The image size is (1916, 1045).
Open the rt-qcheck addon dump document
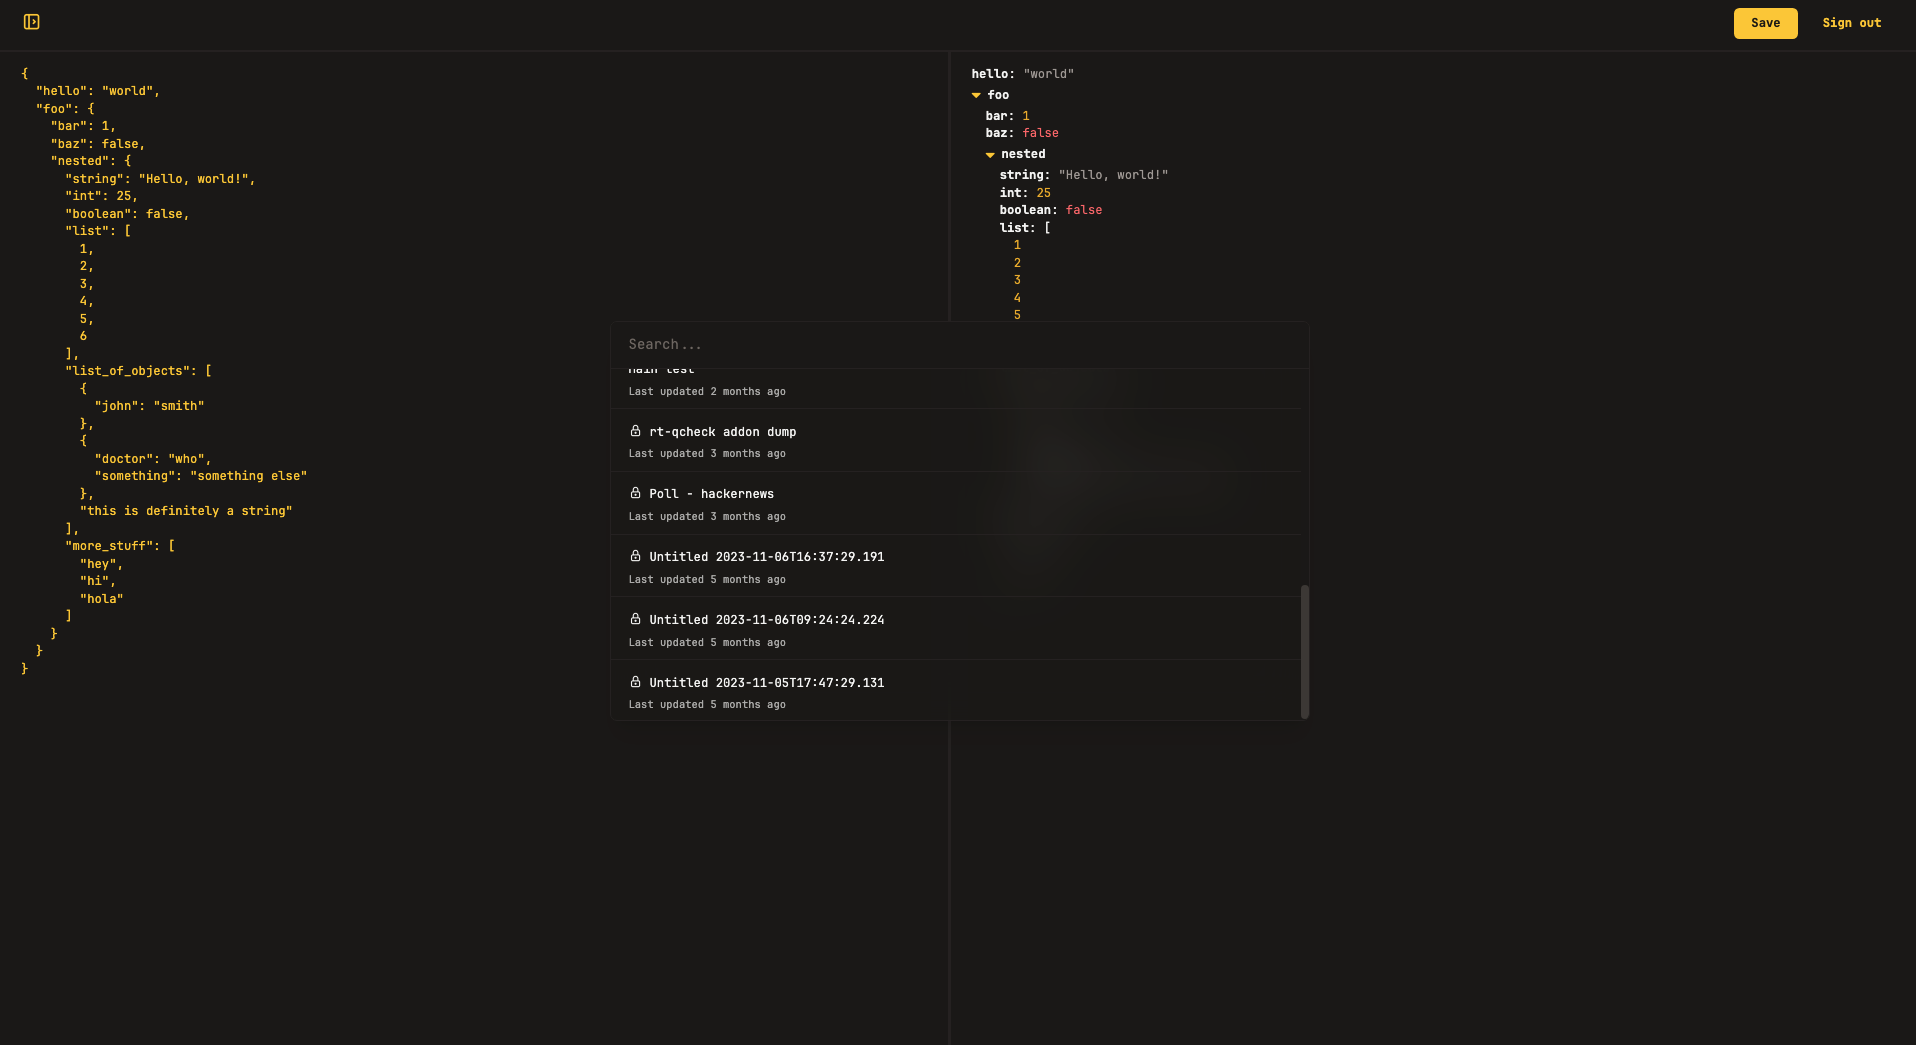click(x=722, y=432)
